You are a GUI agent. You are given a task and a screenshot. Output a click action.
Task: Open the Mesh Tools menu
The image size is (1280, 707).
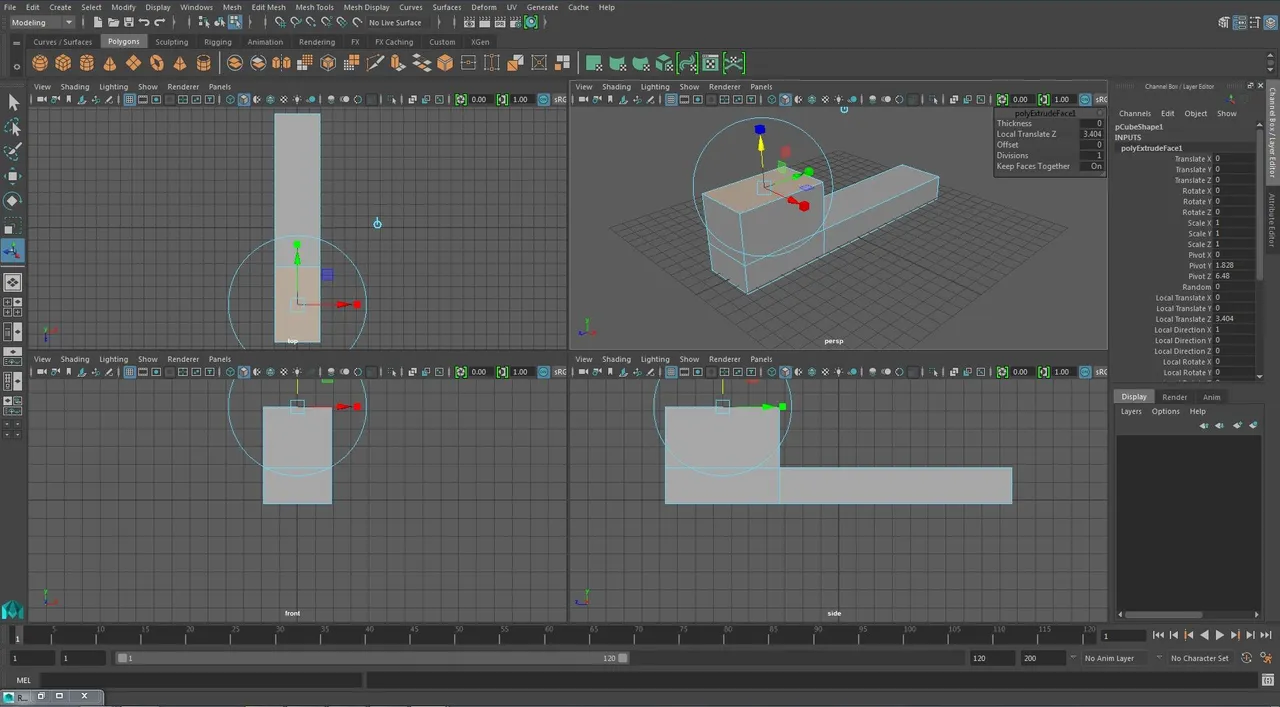(314, 7)
